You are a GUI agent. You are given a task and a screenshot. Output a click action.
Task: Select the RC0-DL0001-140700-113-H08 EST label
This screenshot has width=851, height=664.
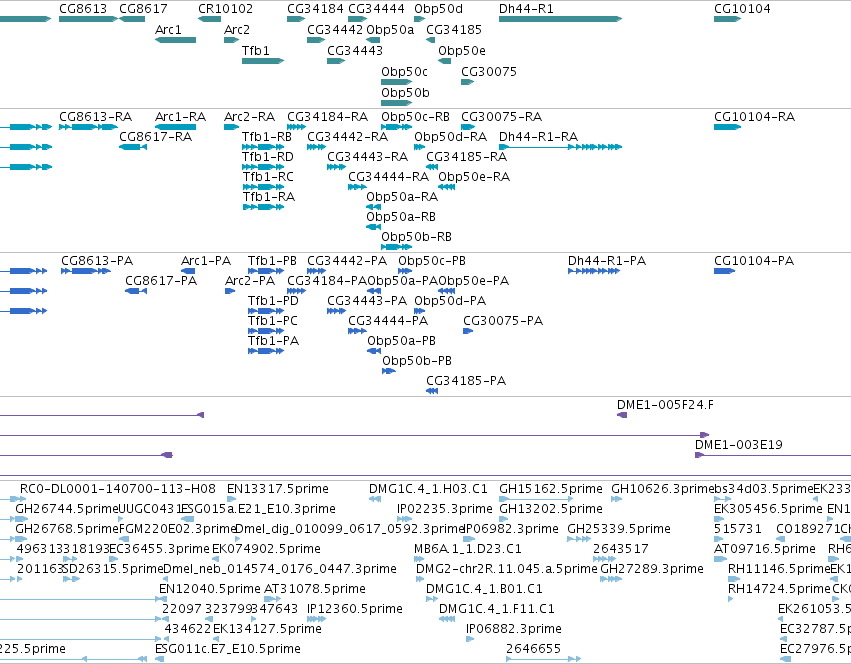118,490
